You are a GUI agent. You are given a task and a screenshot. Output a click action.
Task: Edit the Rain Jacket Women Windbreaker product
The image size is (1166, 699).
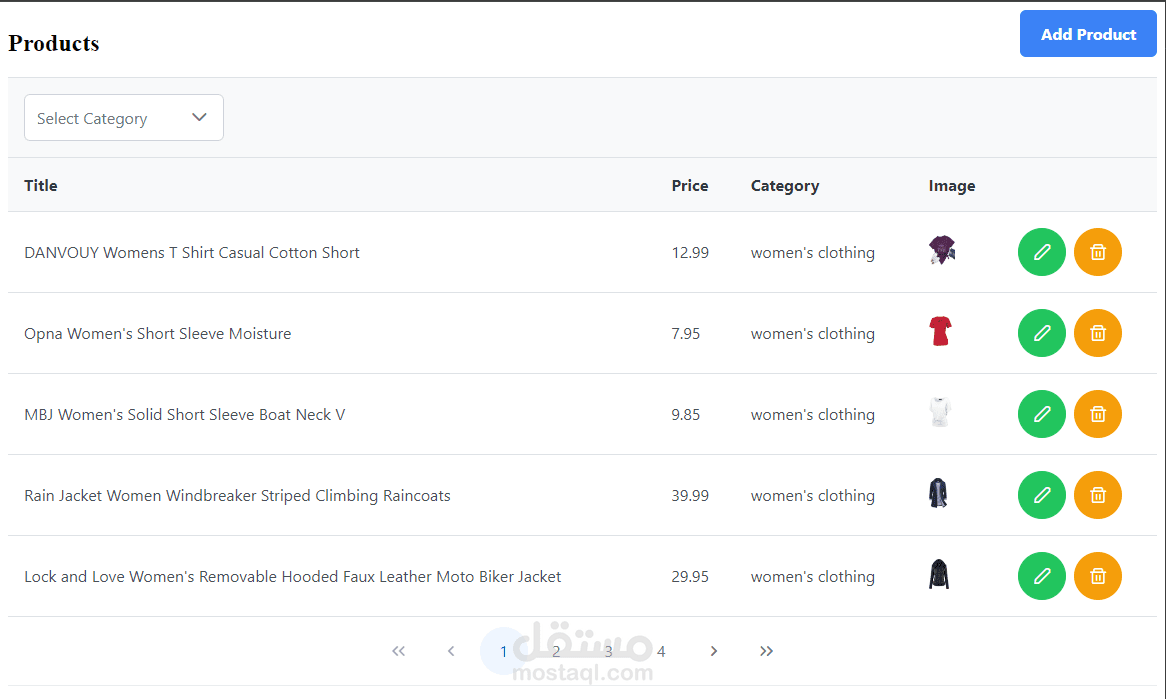(x=1041, y=495)
